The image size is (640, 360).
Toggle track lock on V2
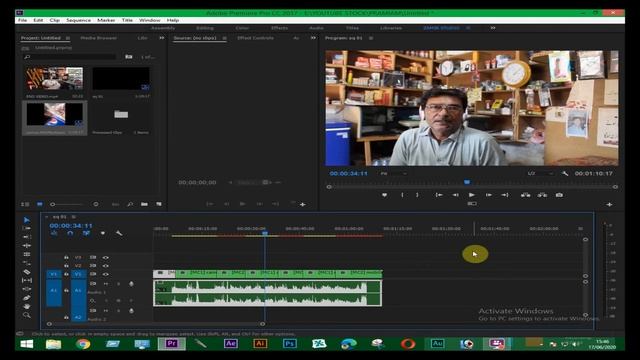point(66,266)
